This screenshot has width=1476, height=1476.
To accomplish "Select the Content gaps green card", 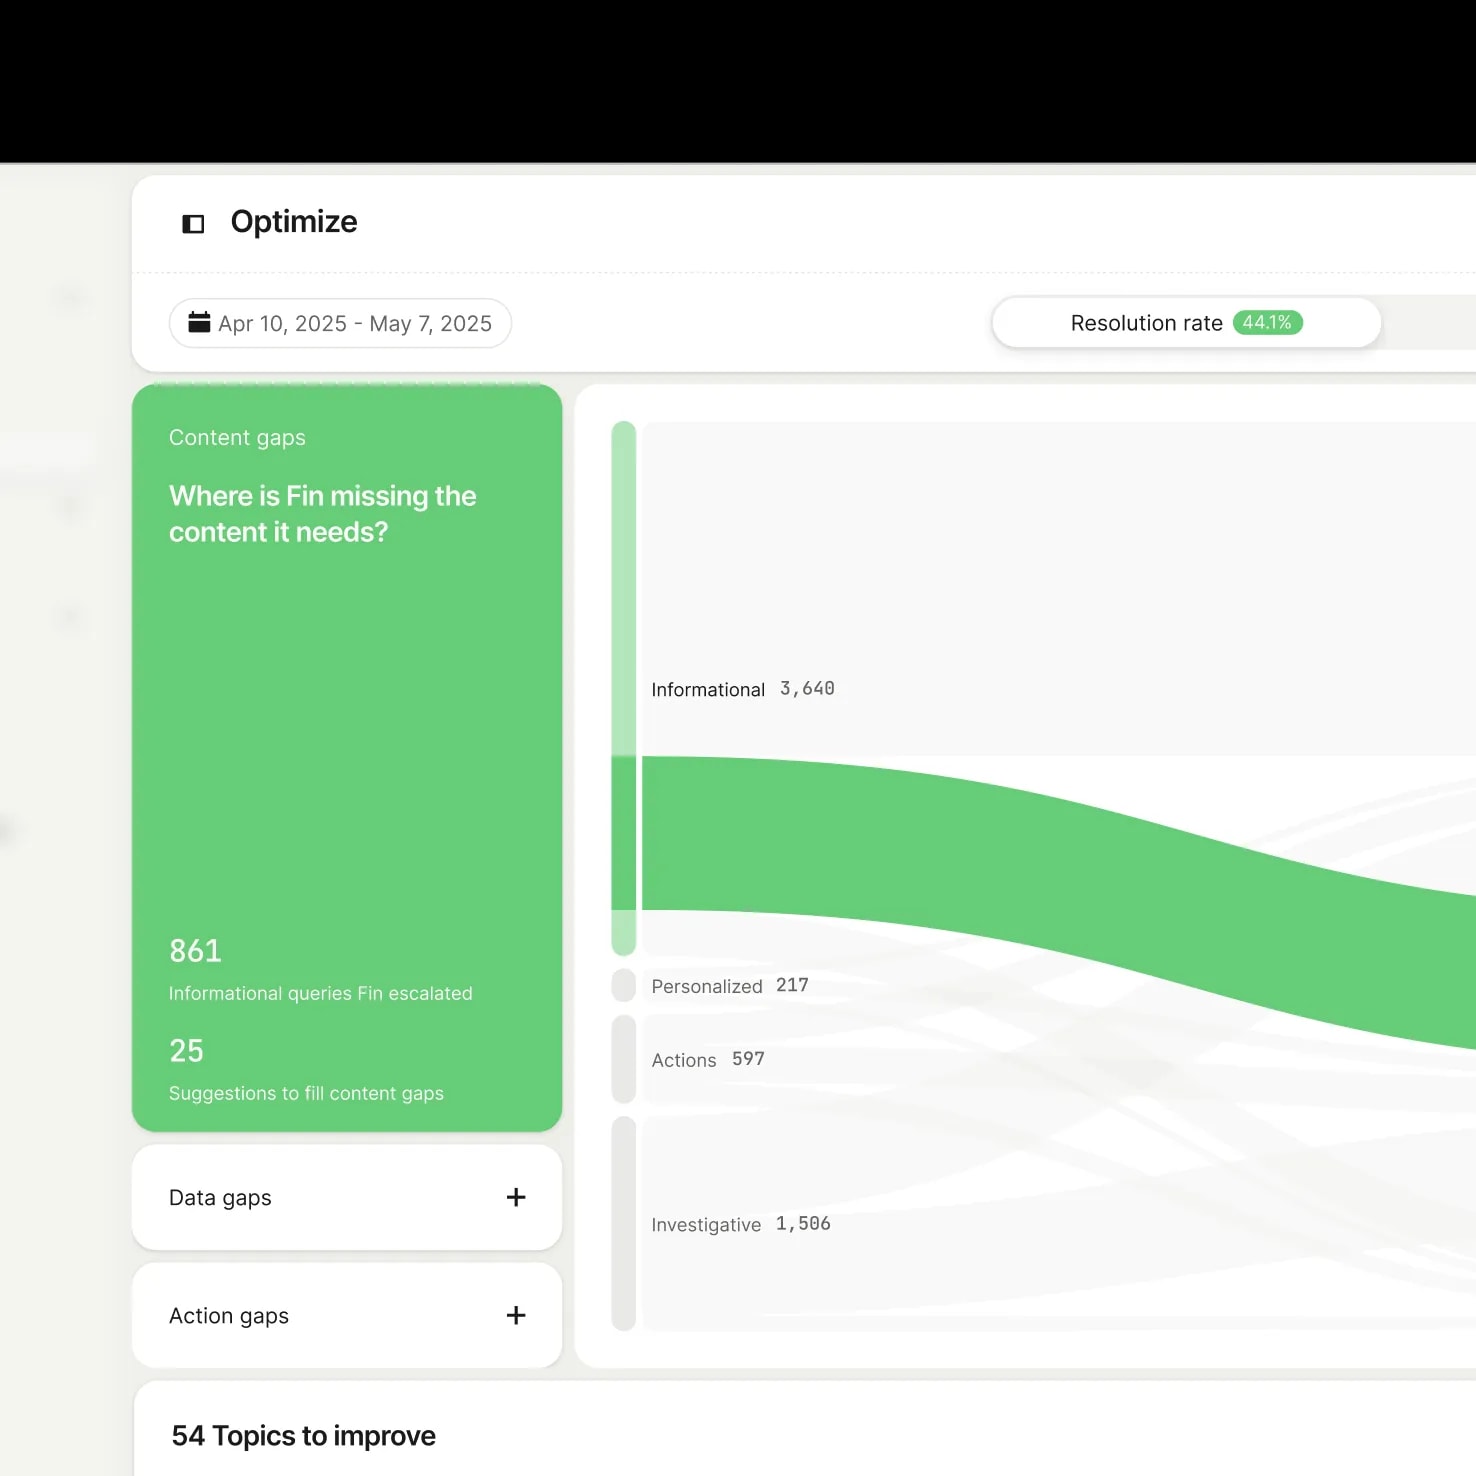I will [347, 758].
